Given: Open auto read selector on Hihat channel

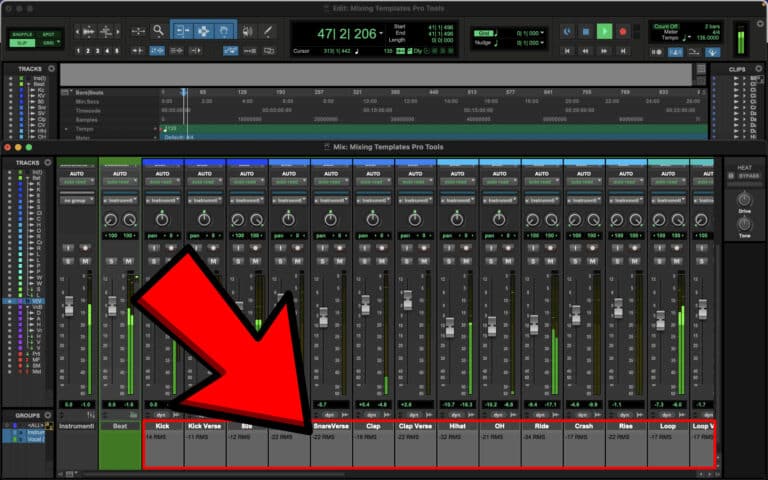Looking at the screenshot, I should (457, 182).
